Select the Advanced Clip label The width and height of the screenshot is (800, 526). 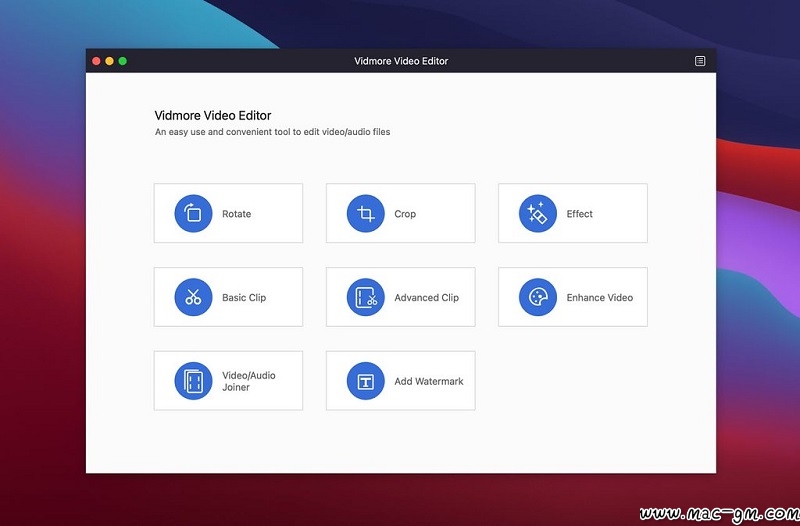tap(427, 297)
